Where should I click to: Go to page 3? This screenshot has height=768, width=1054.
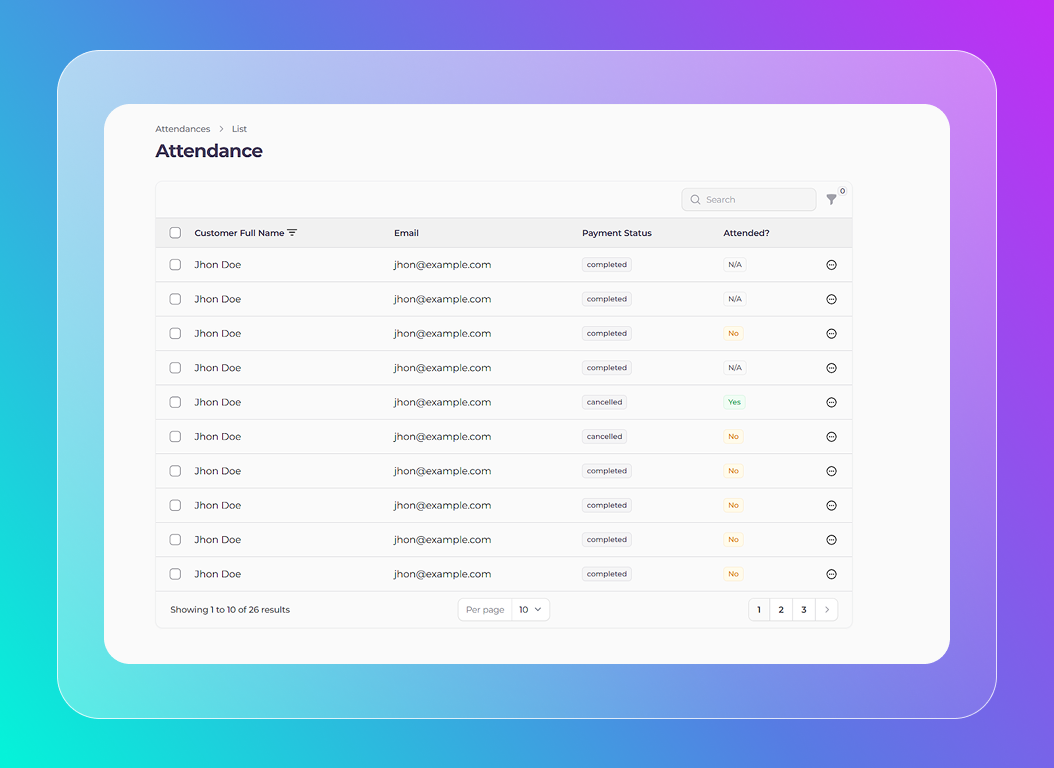(804, 610)
